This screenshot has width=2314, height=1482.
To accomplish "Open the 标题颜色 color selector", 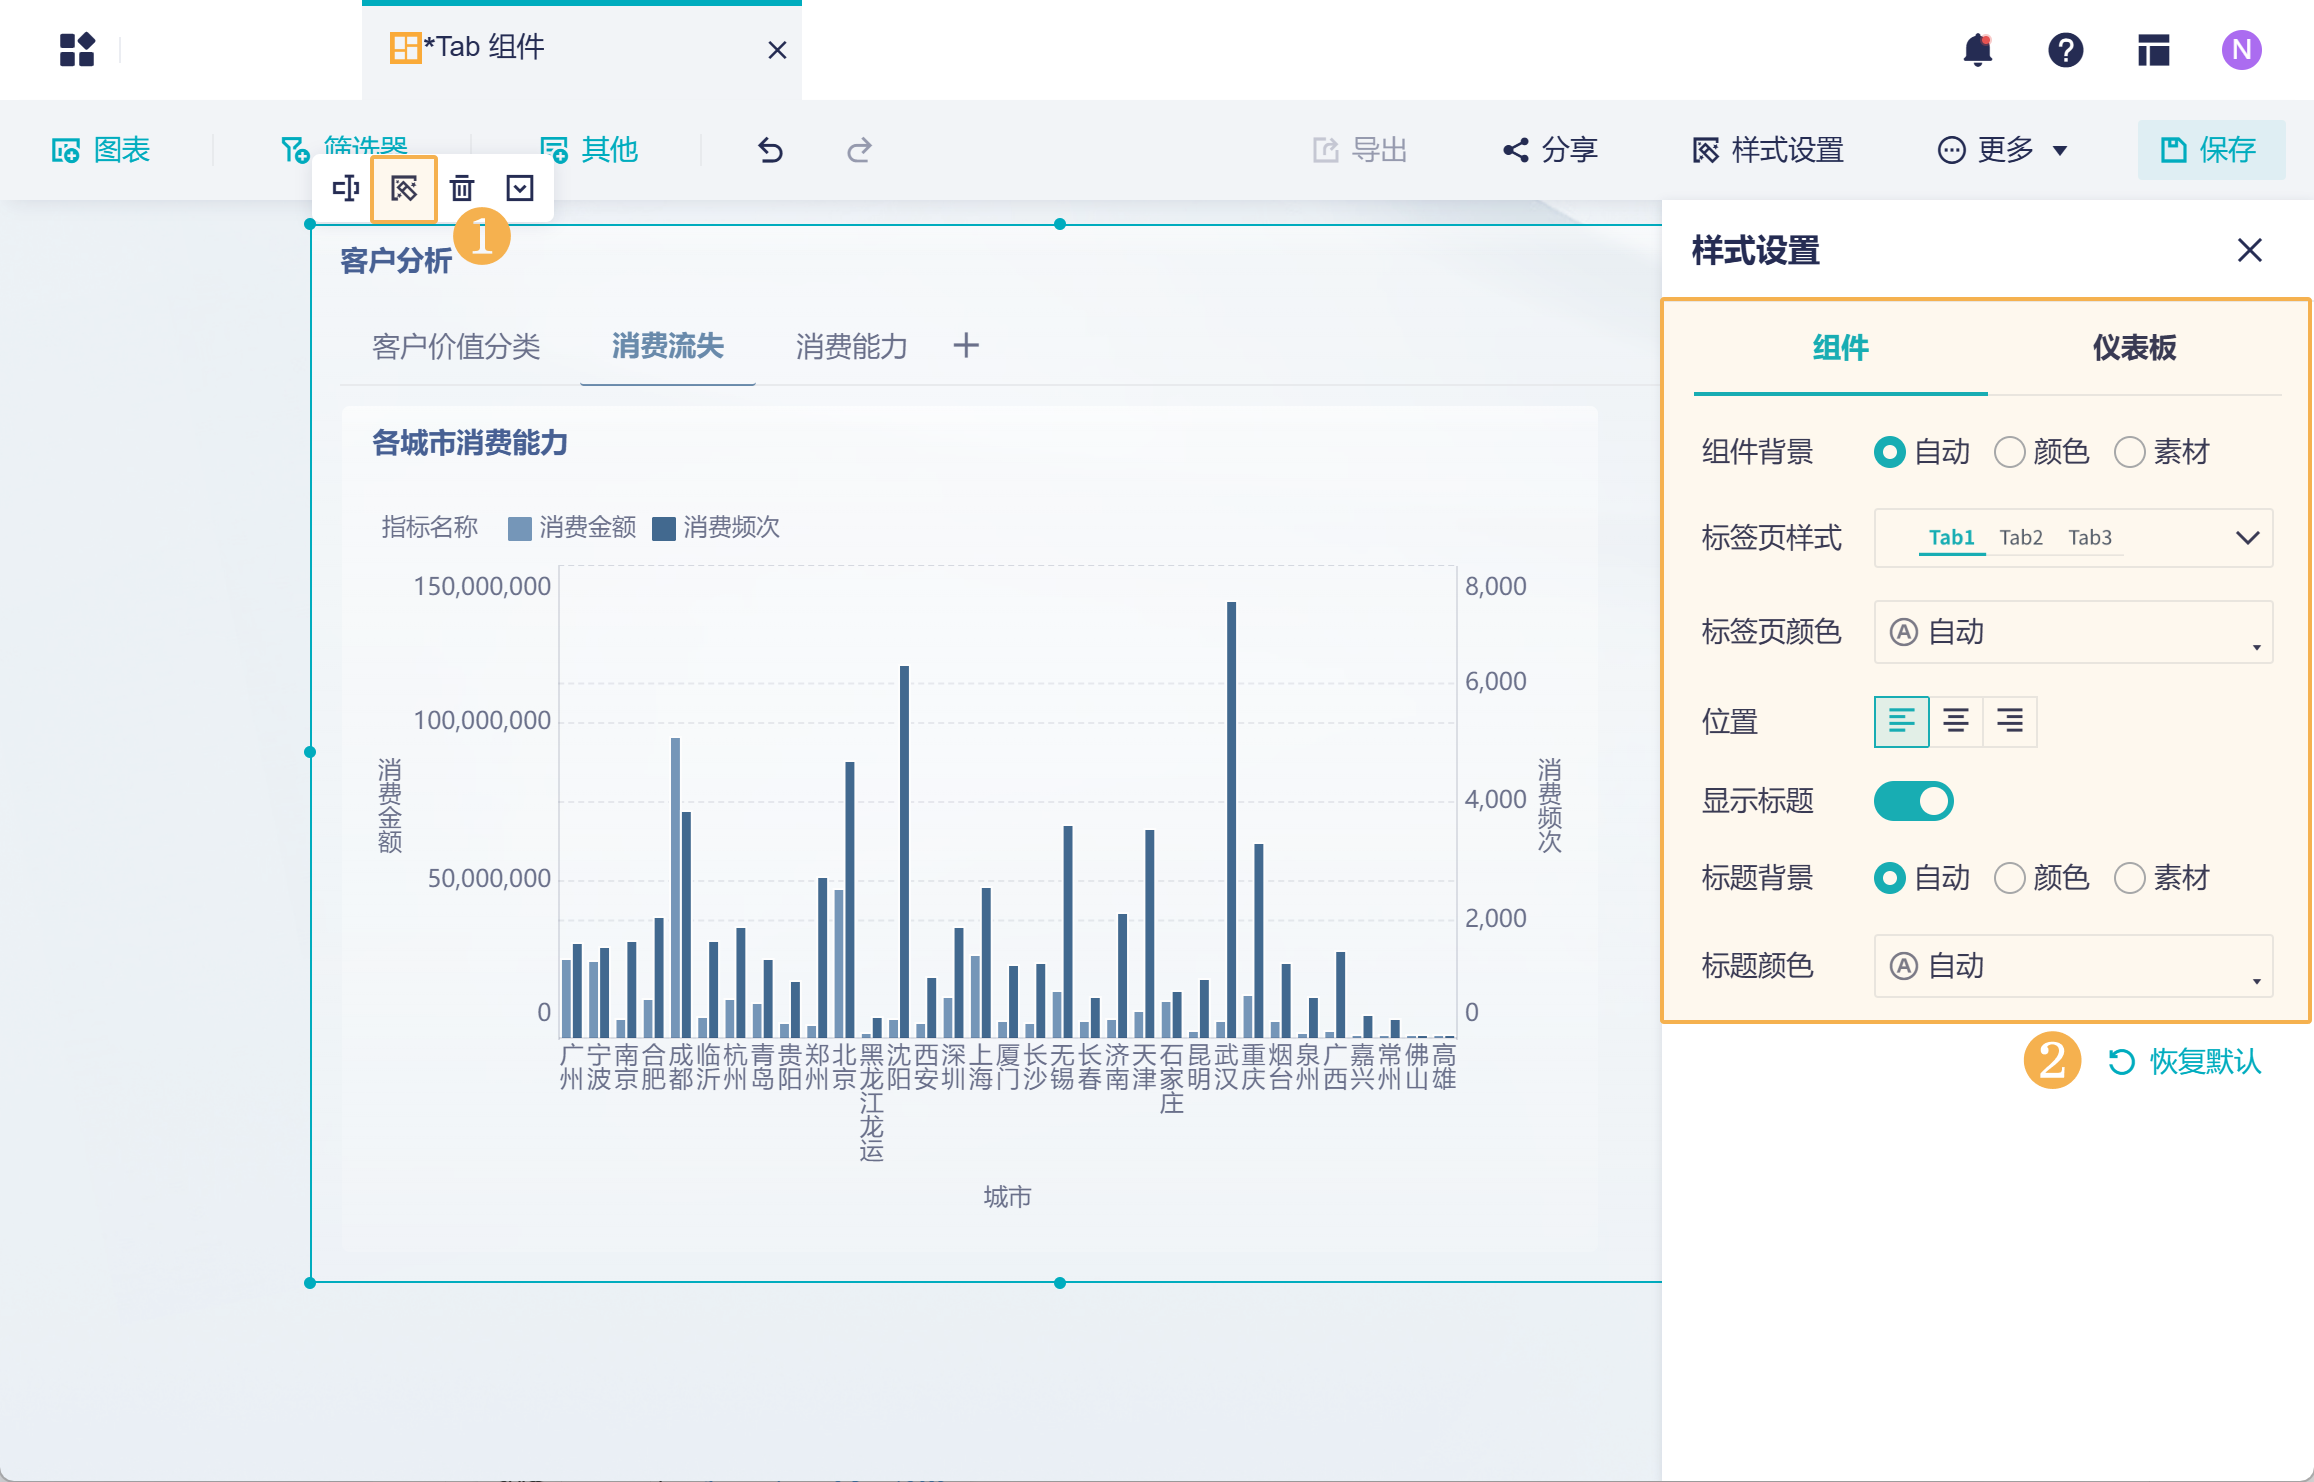I will click(2073, 966).
